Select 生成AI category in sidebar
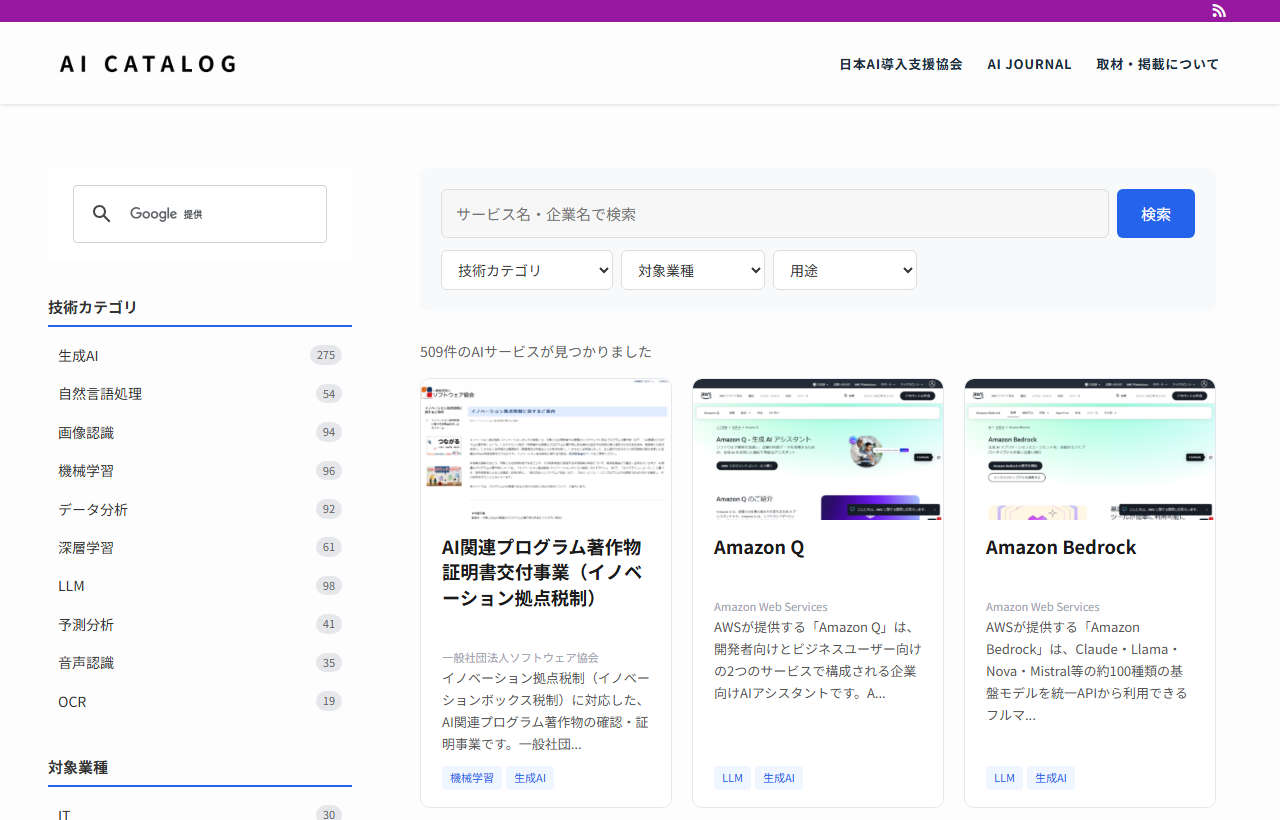Viewport: 1280px width, 820px height. coord(200,355)
